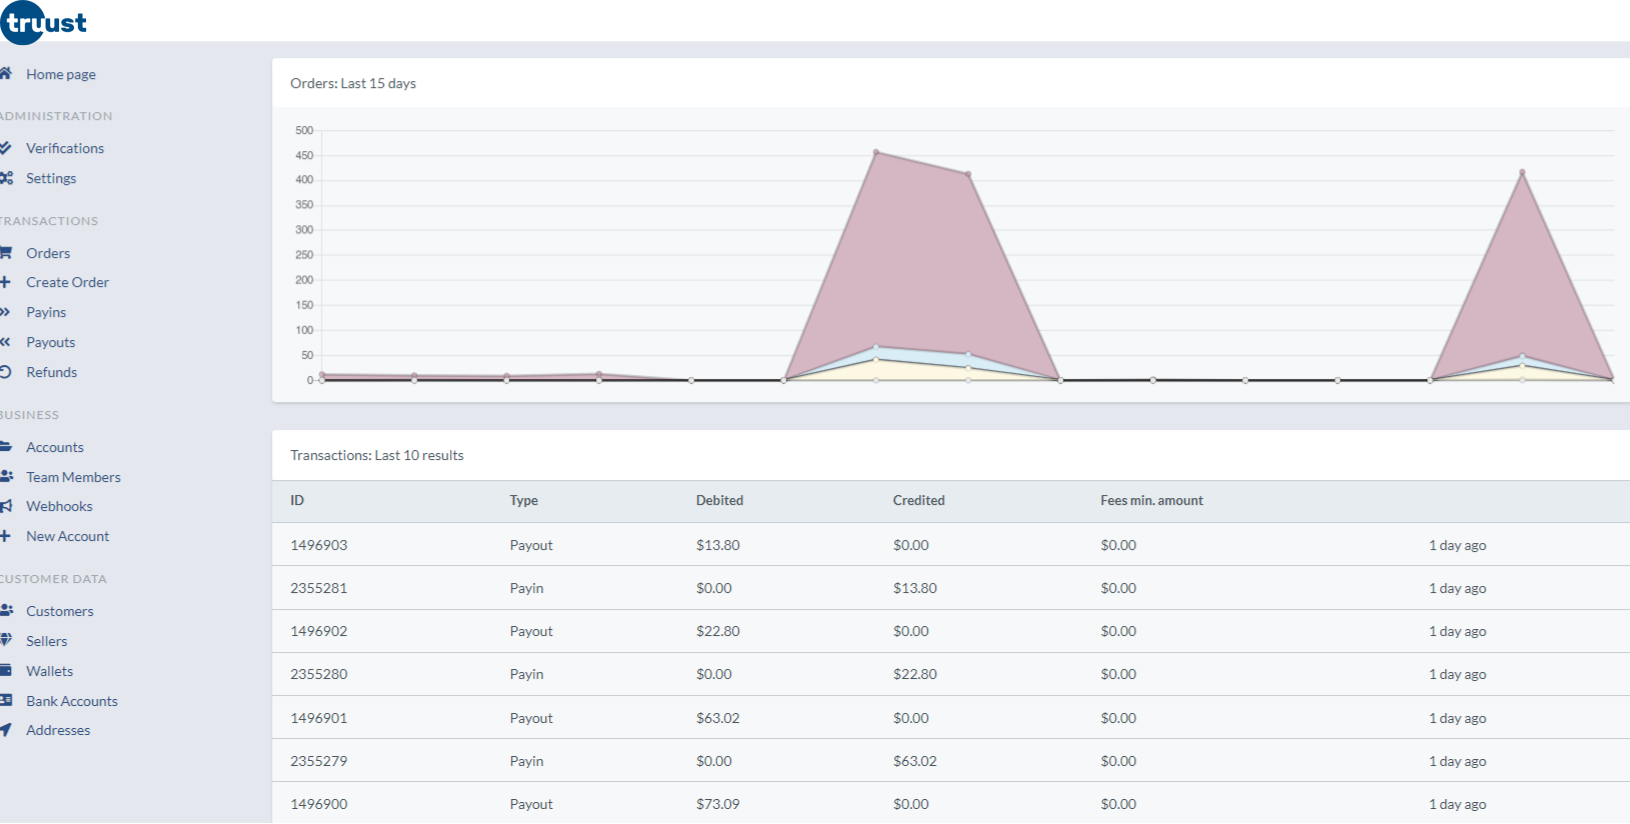Click the Team Members people icon

point(6,477)
